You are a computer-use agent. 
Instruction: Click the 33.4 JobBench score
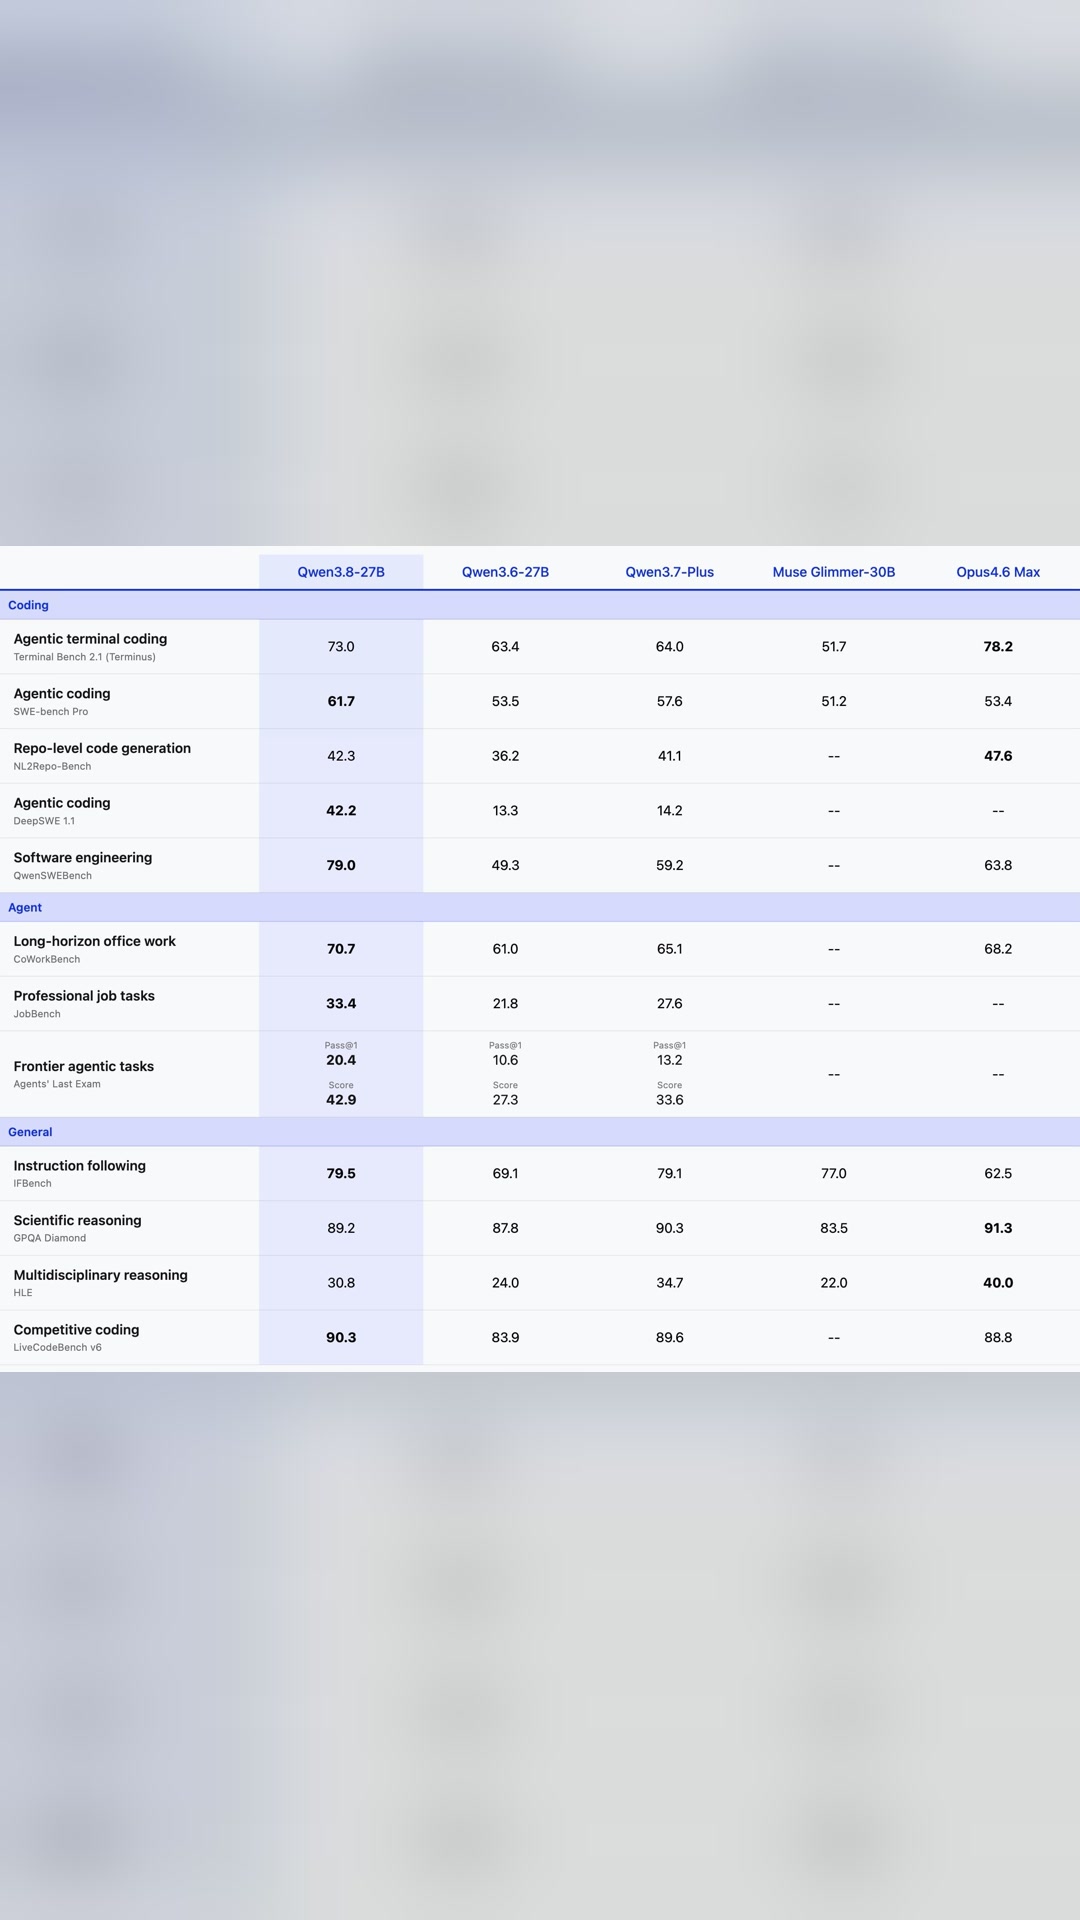[x=341, y=1004]
